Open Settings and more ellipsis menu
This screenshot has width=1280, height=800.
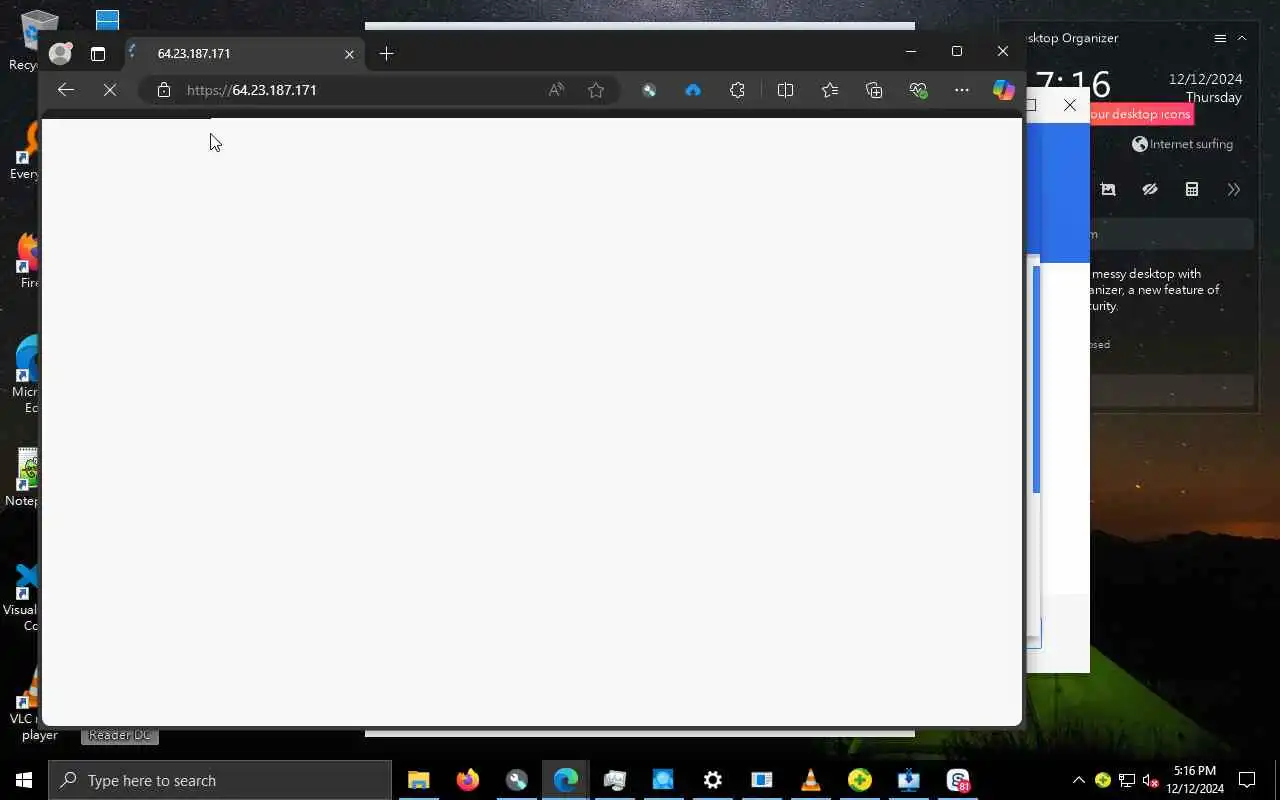pyautogui.click(x=962, y=90)
